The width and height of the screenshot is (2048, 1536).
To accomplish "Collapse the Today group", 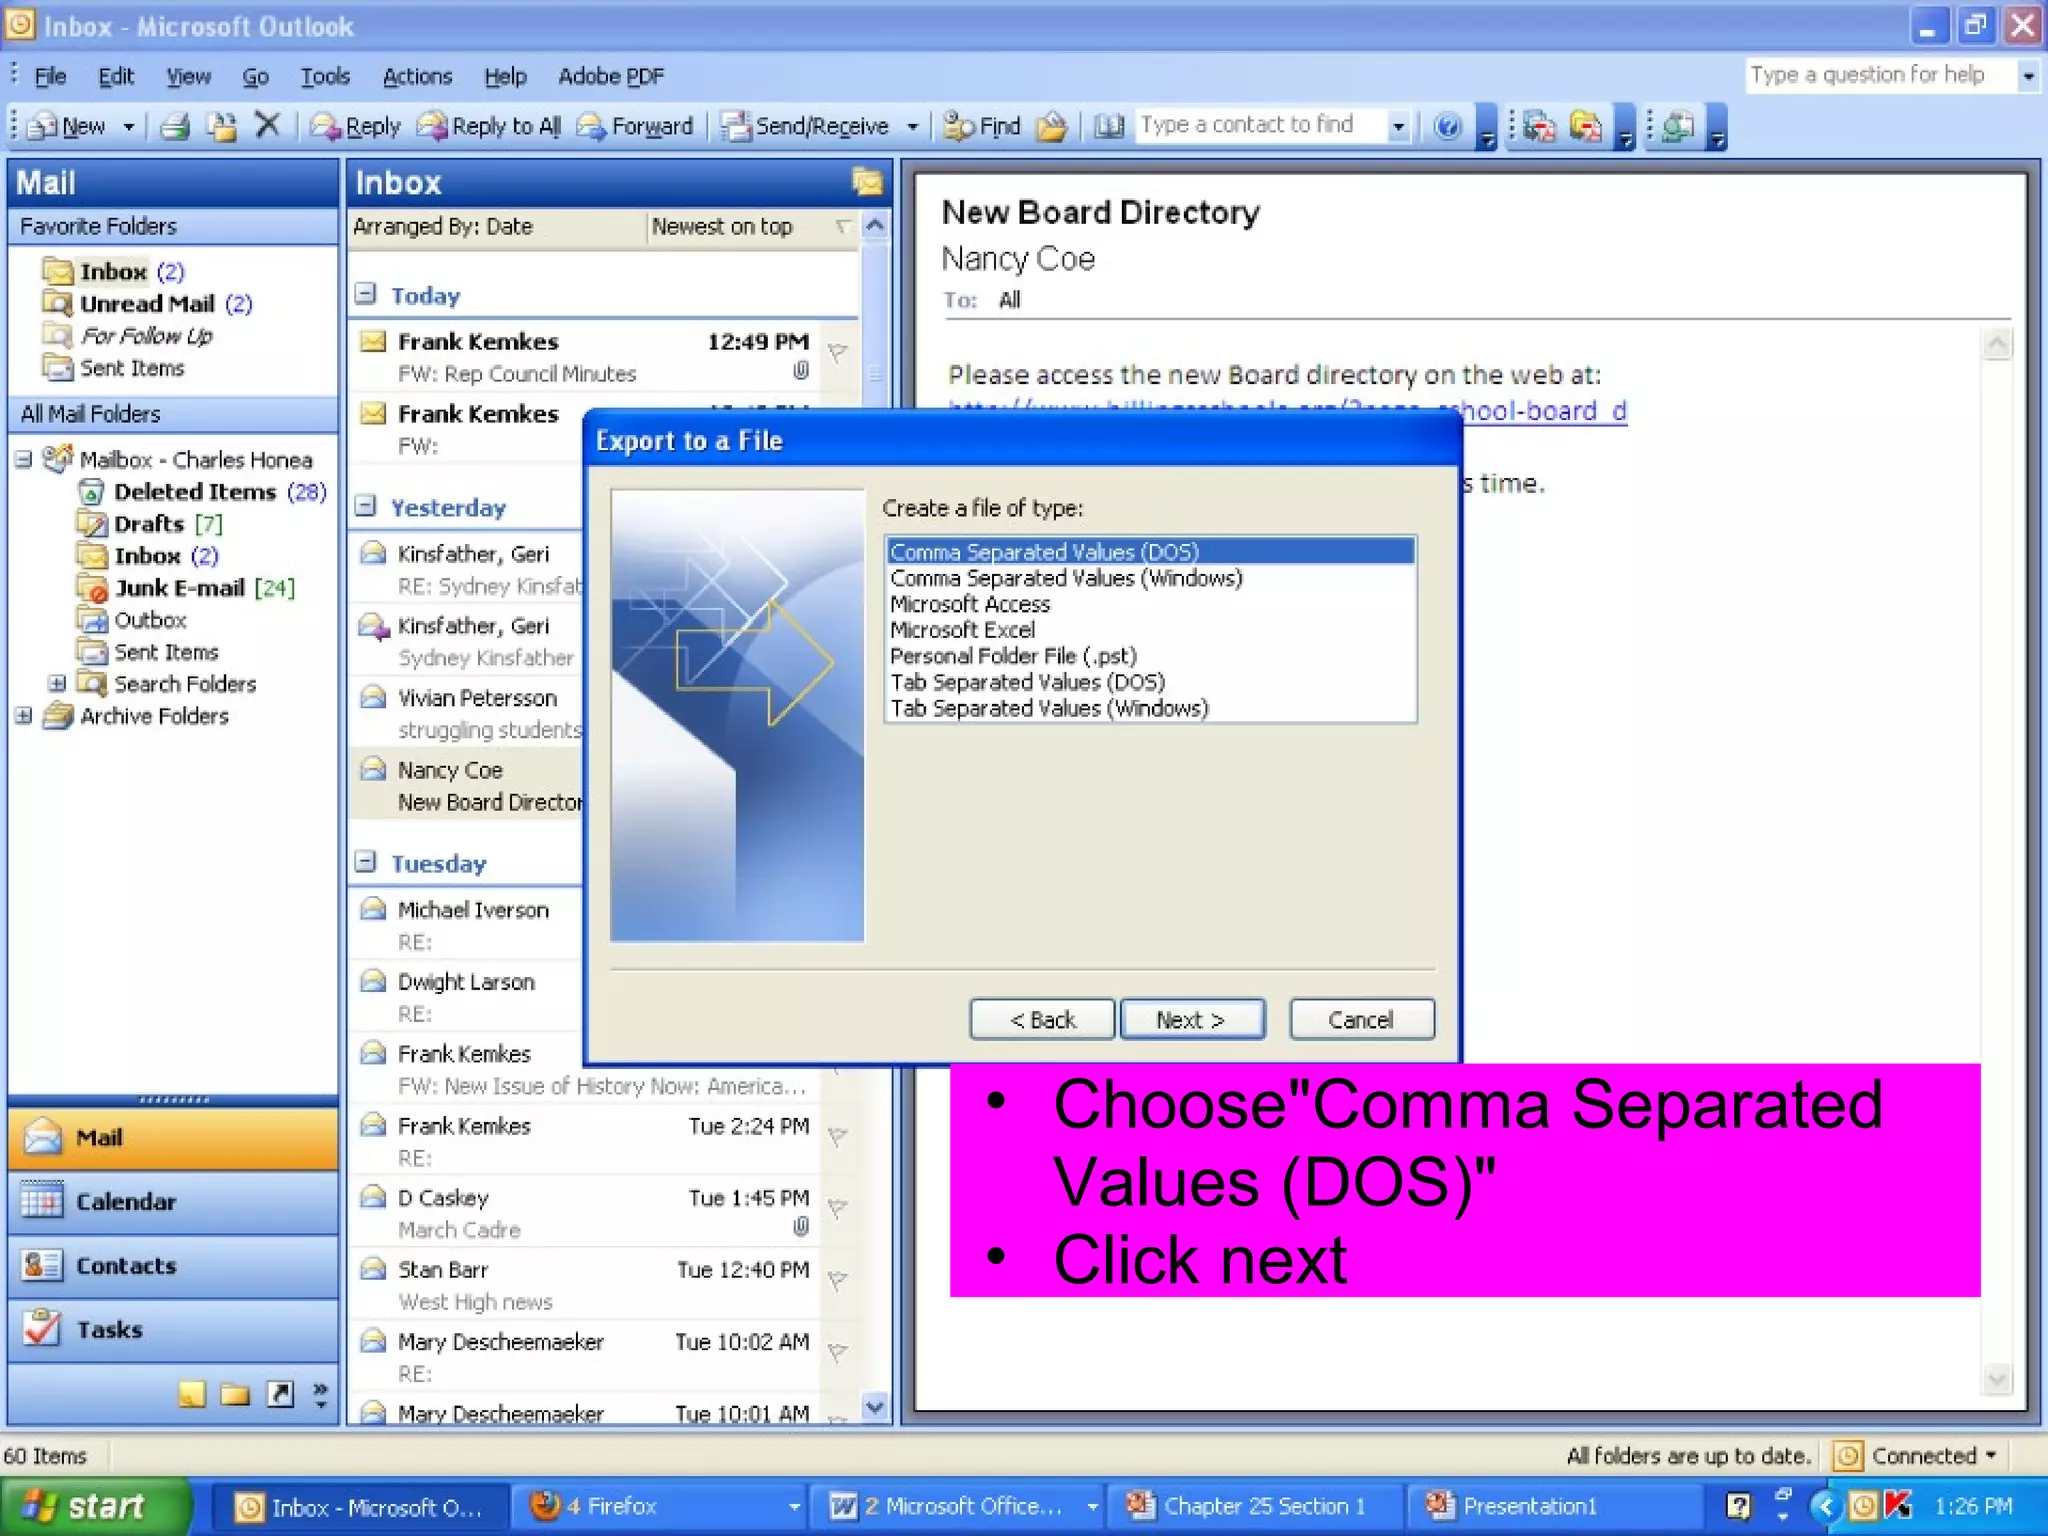I will [x=366, y=294].
